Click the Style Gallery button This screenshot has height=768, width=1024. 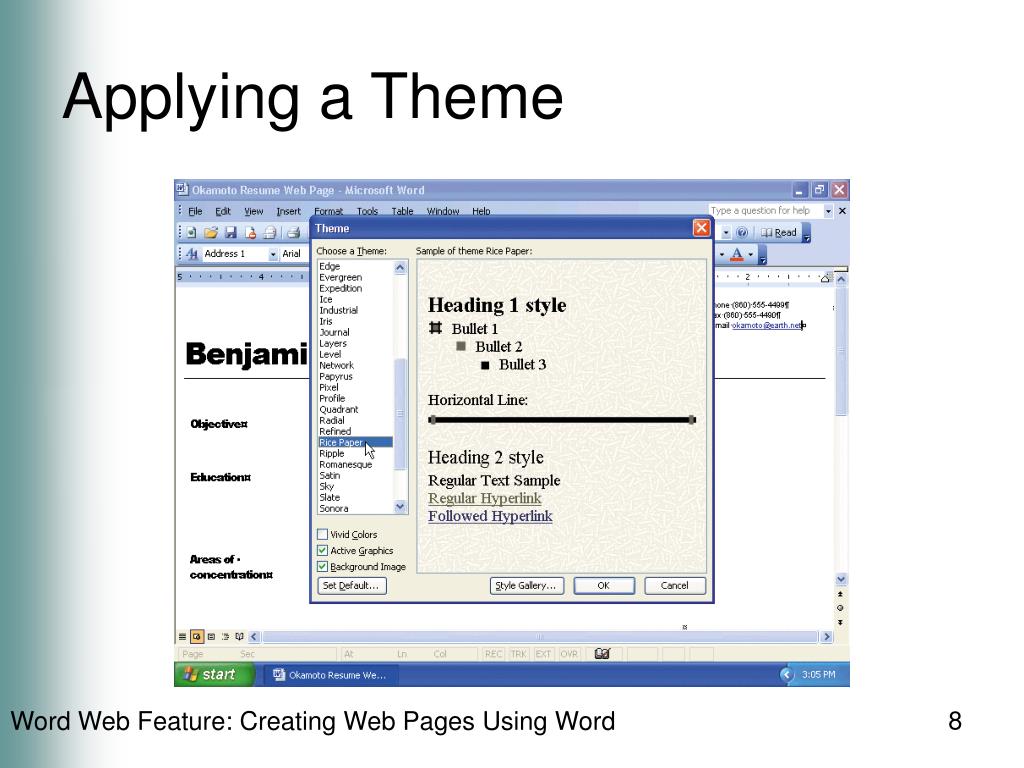pyautogui.click(x=526, y=586)
